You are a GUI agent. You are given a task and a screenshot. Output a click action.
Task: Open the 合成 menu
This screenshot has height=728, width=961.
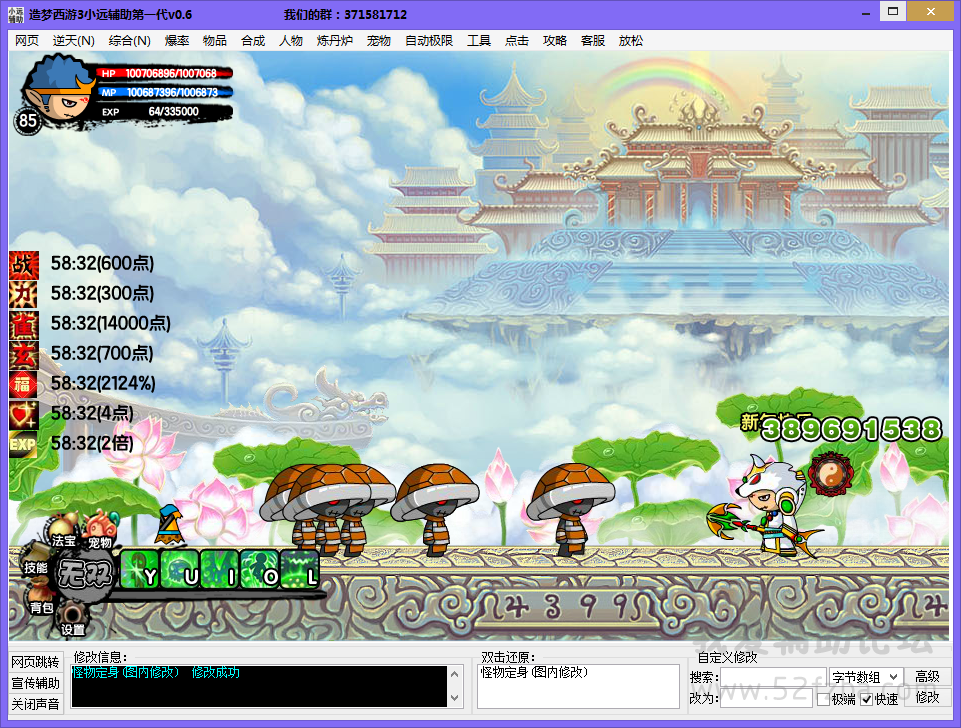[x=253, y=41]
